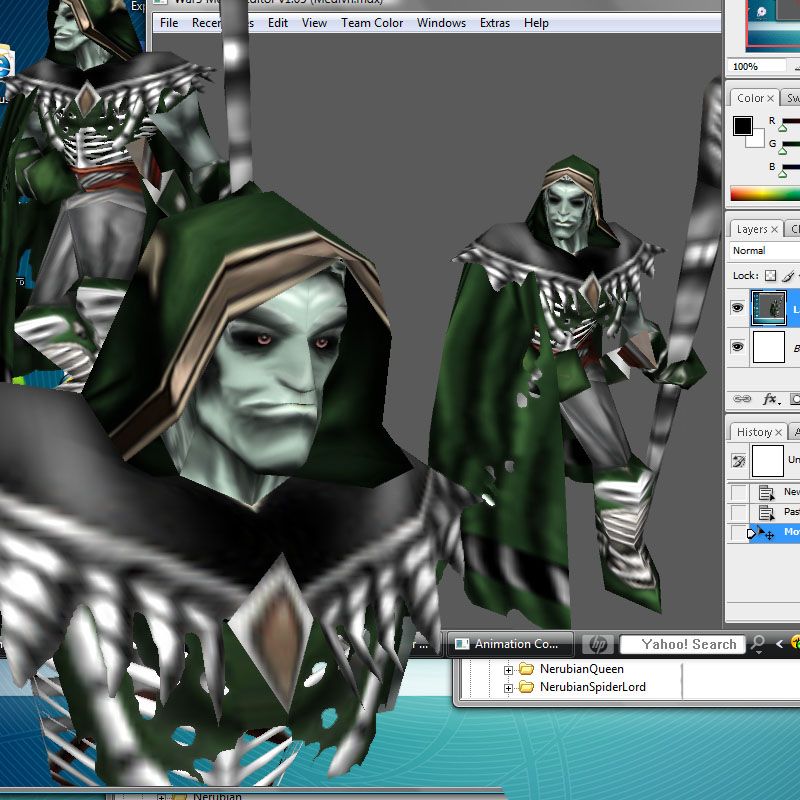Click the HP logo in taskbar
This screenshot has width=800, height=800.
coord(597,644)
